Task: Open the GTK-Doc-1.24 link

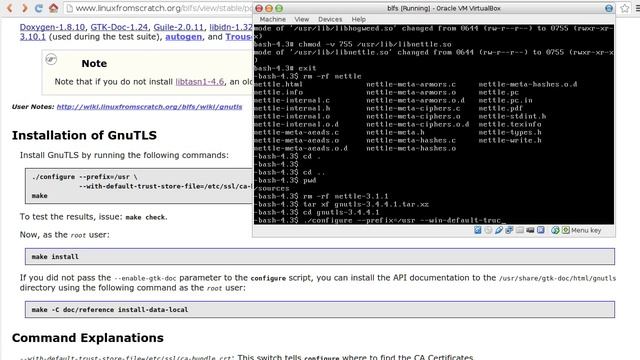Action: tap(119, 27)
